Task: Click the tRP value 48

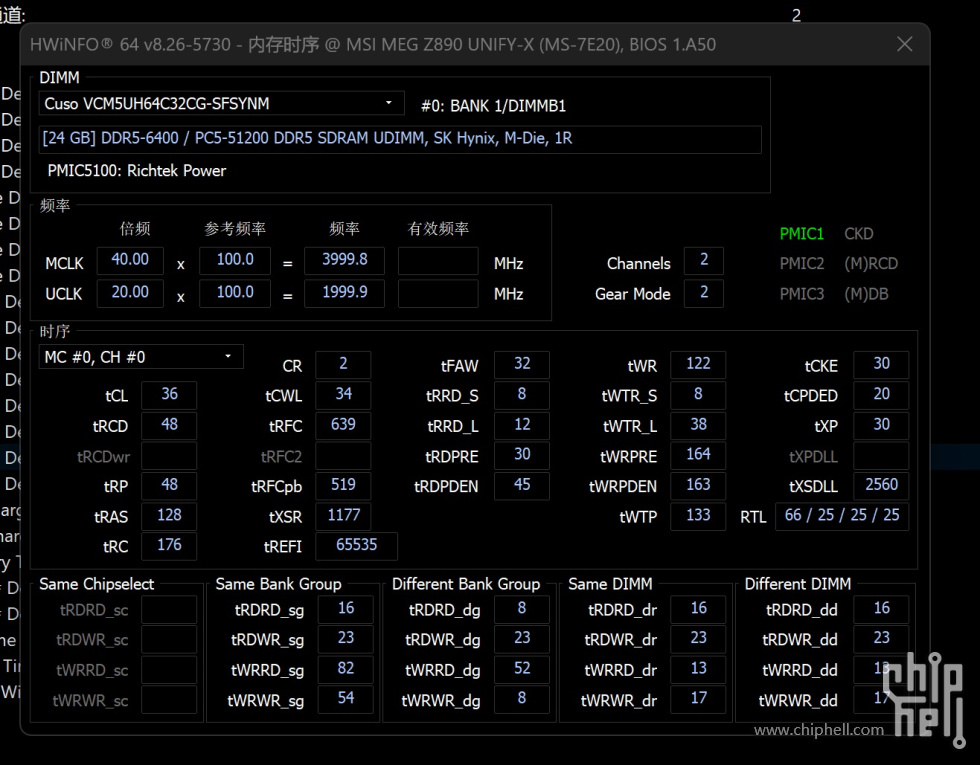Action: point(169,485)
